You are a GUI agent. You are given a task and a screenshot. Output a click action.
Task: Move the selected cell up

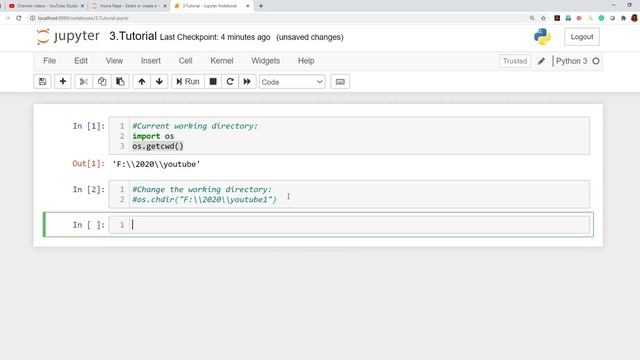[142, 82]
